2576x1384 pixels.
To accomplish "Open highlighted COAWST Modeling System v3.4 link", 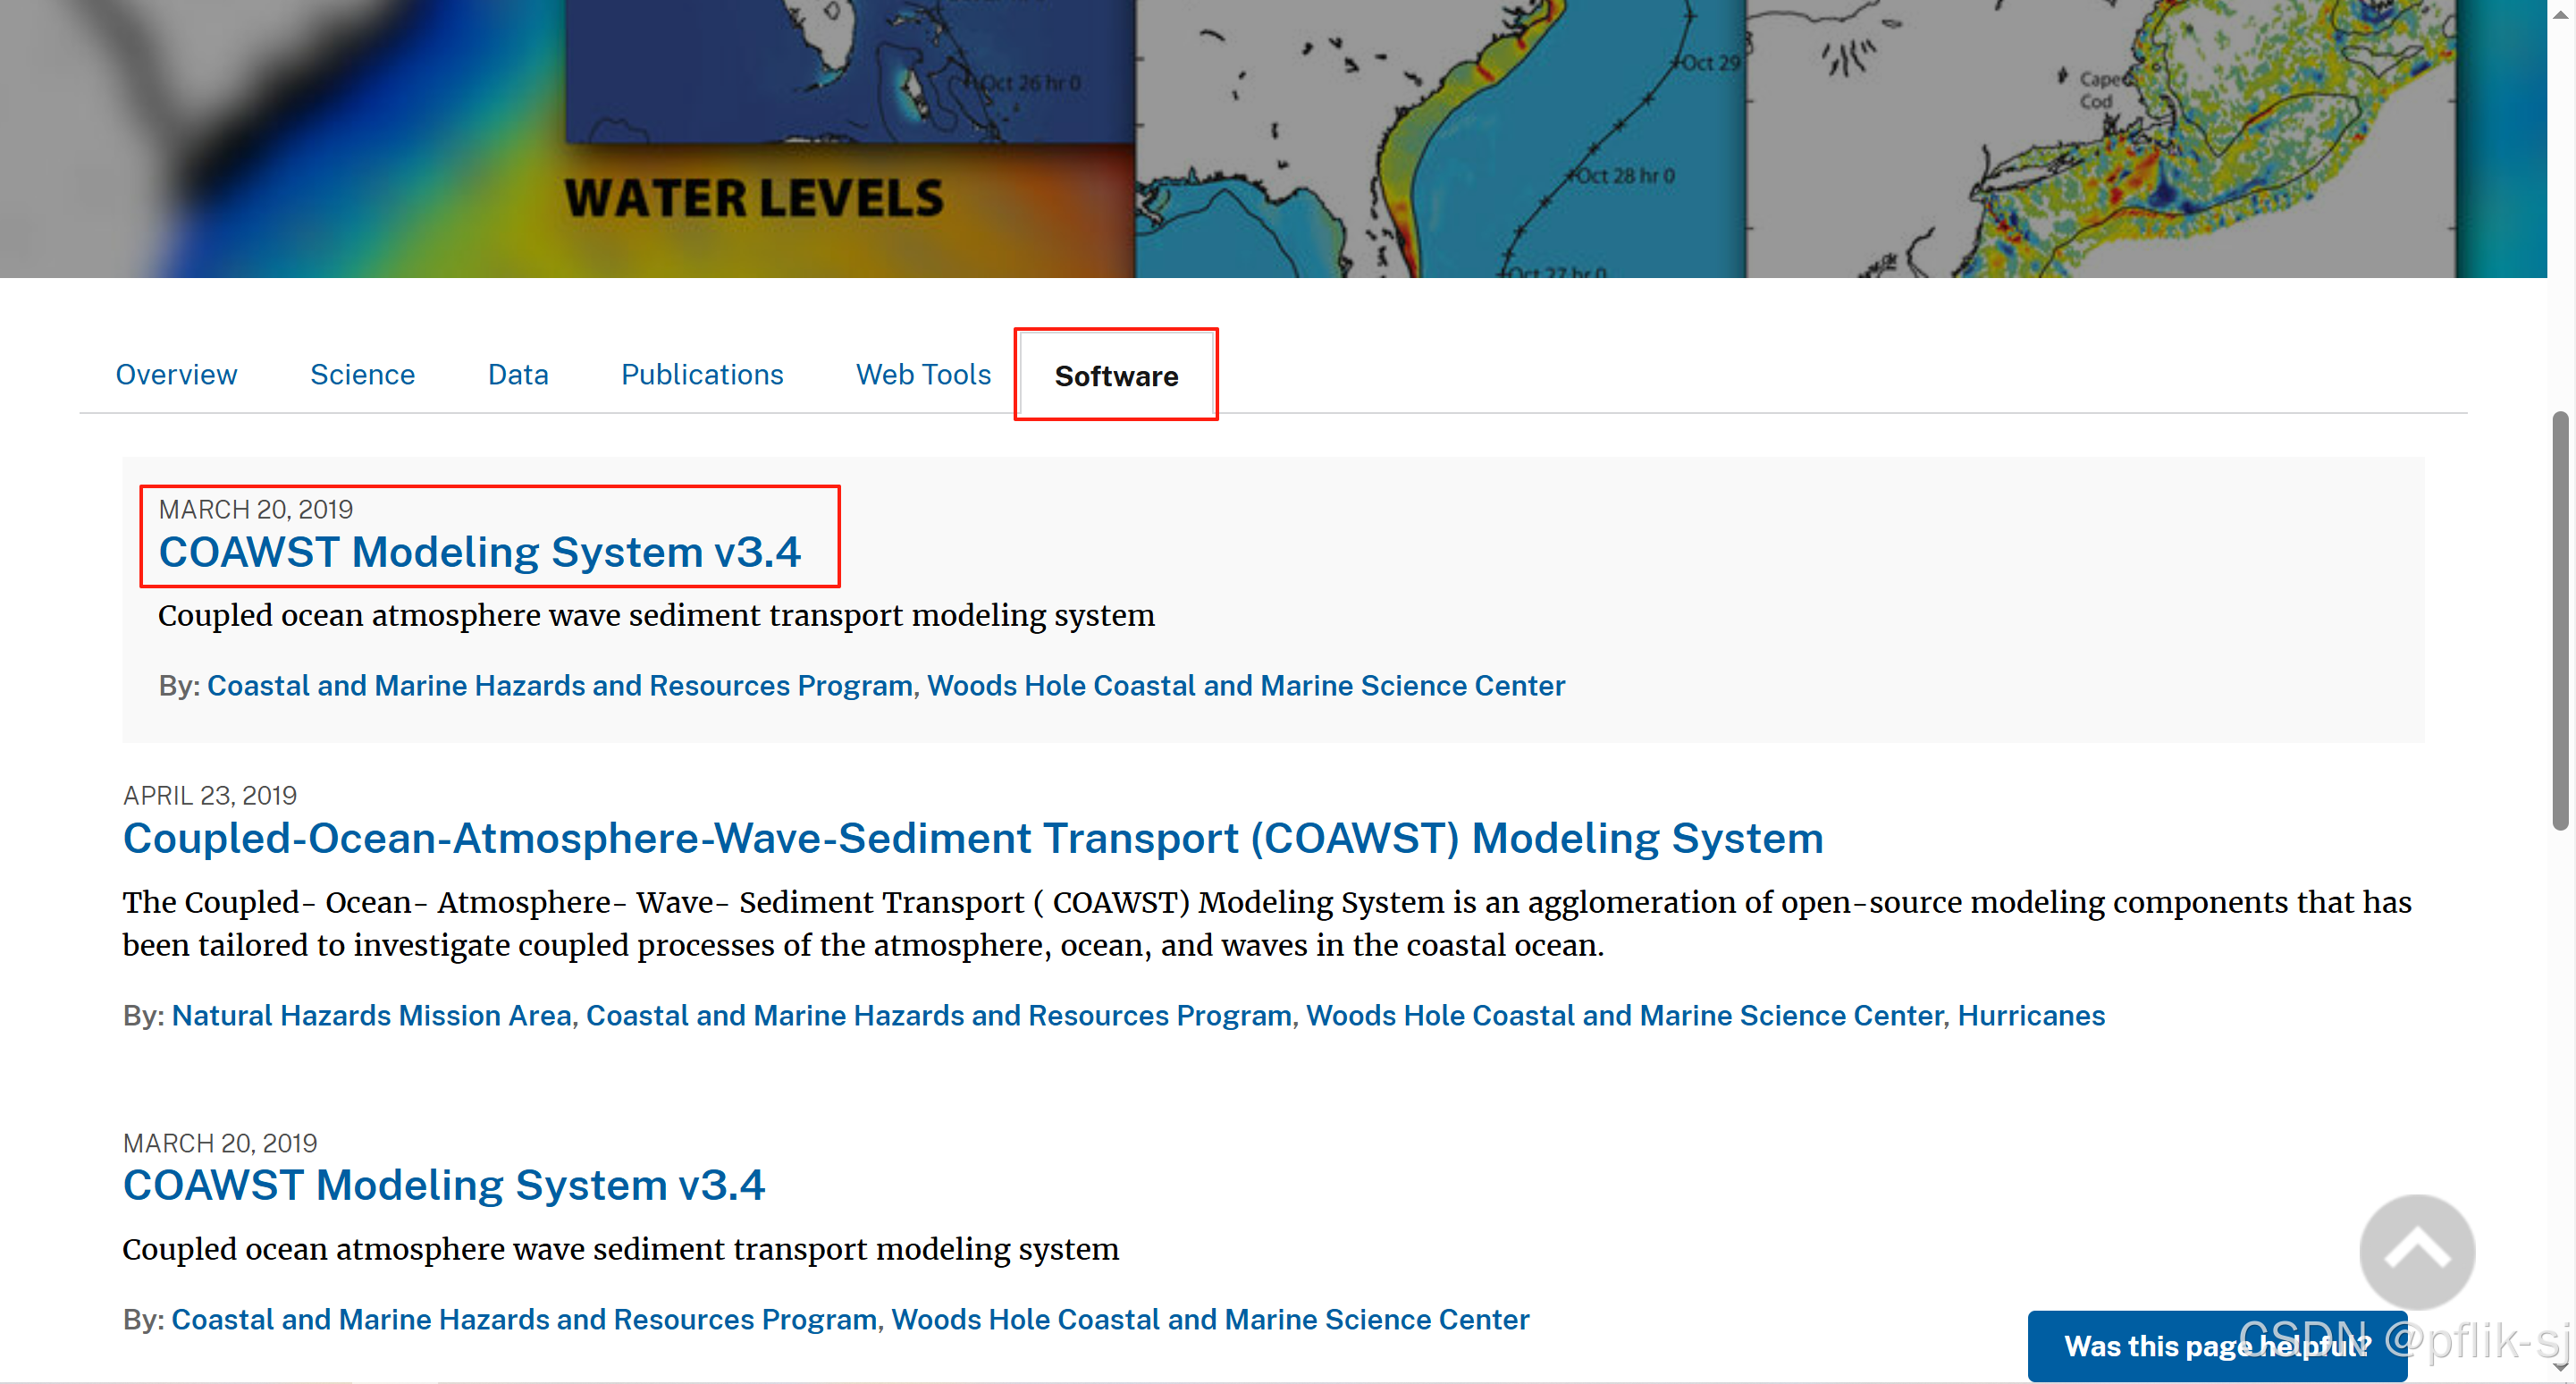I will 480,552.
